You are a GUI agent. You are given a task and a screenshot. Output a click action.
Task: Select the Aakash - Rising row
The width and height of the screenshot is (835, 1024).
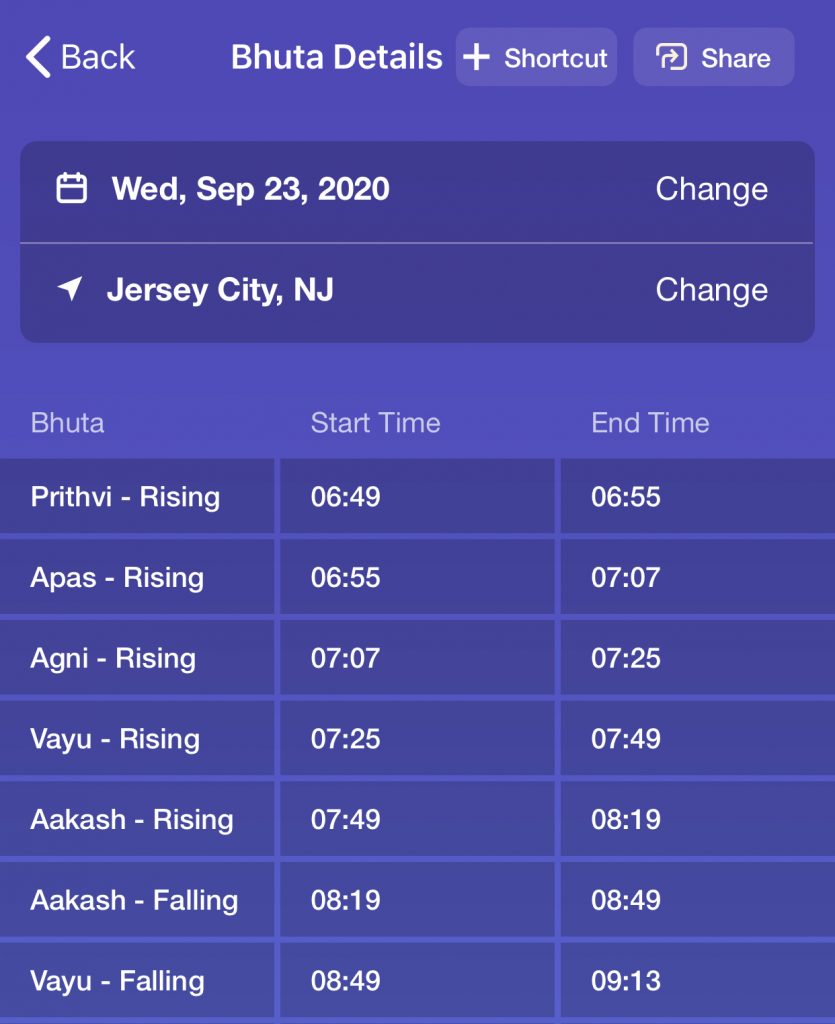tap(417, 820)
